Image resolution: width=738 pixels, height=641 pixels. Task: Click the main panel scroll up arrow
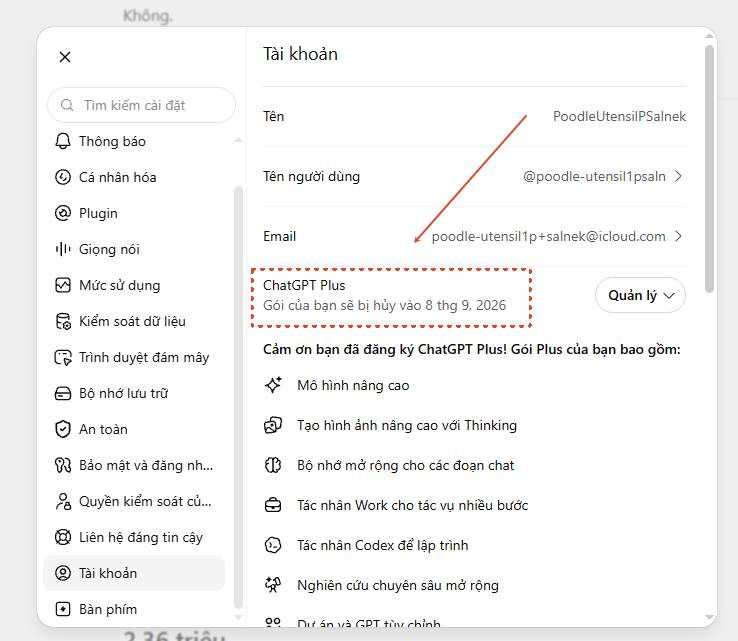710,36
